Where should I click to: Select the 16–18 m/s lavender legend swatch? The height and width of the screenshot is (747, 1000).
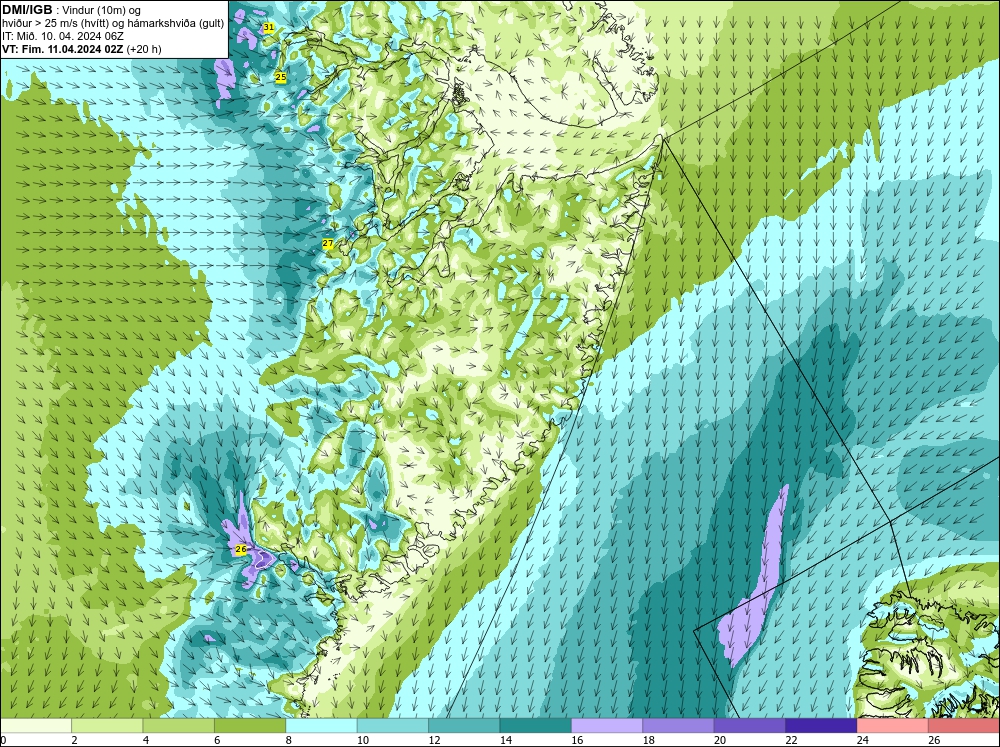click(607, 725)
